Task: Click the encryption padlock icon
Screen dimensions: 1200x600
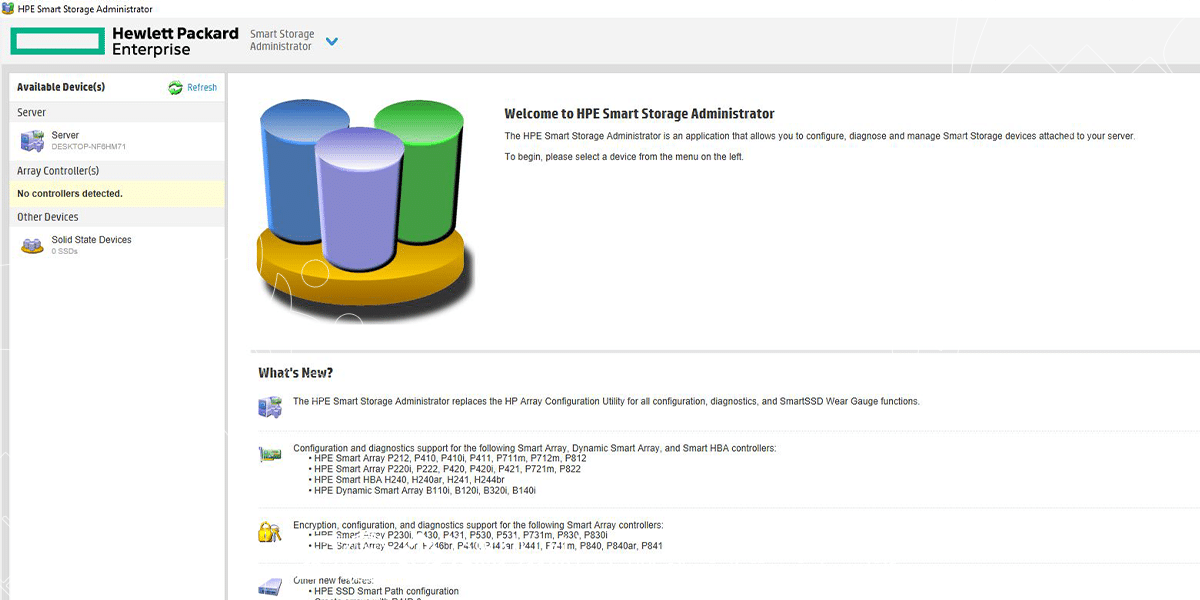Action: click(x=269, y=531)
